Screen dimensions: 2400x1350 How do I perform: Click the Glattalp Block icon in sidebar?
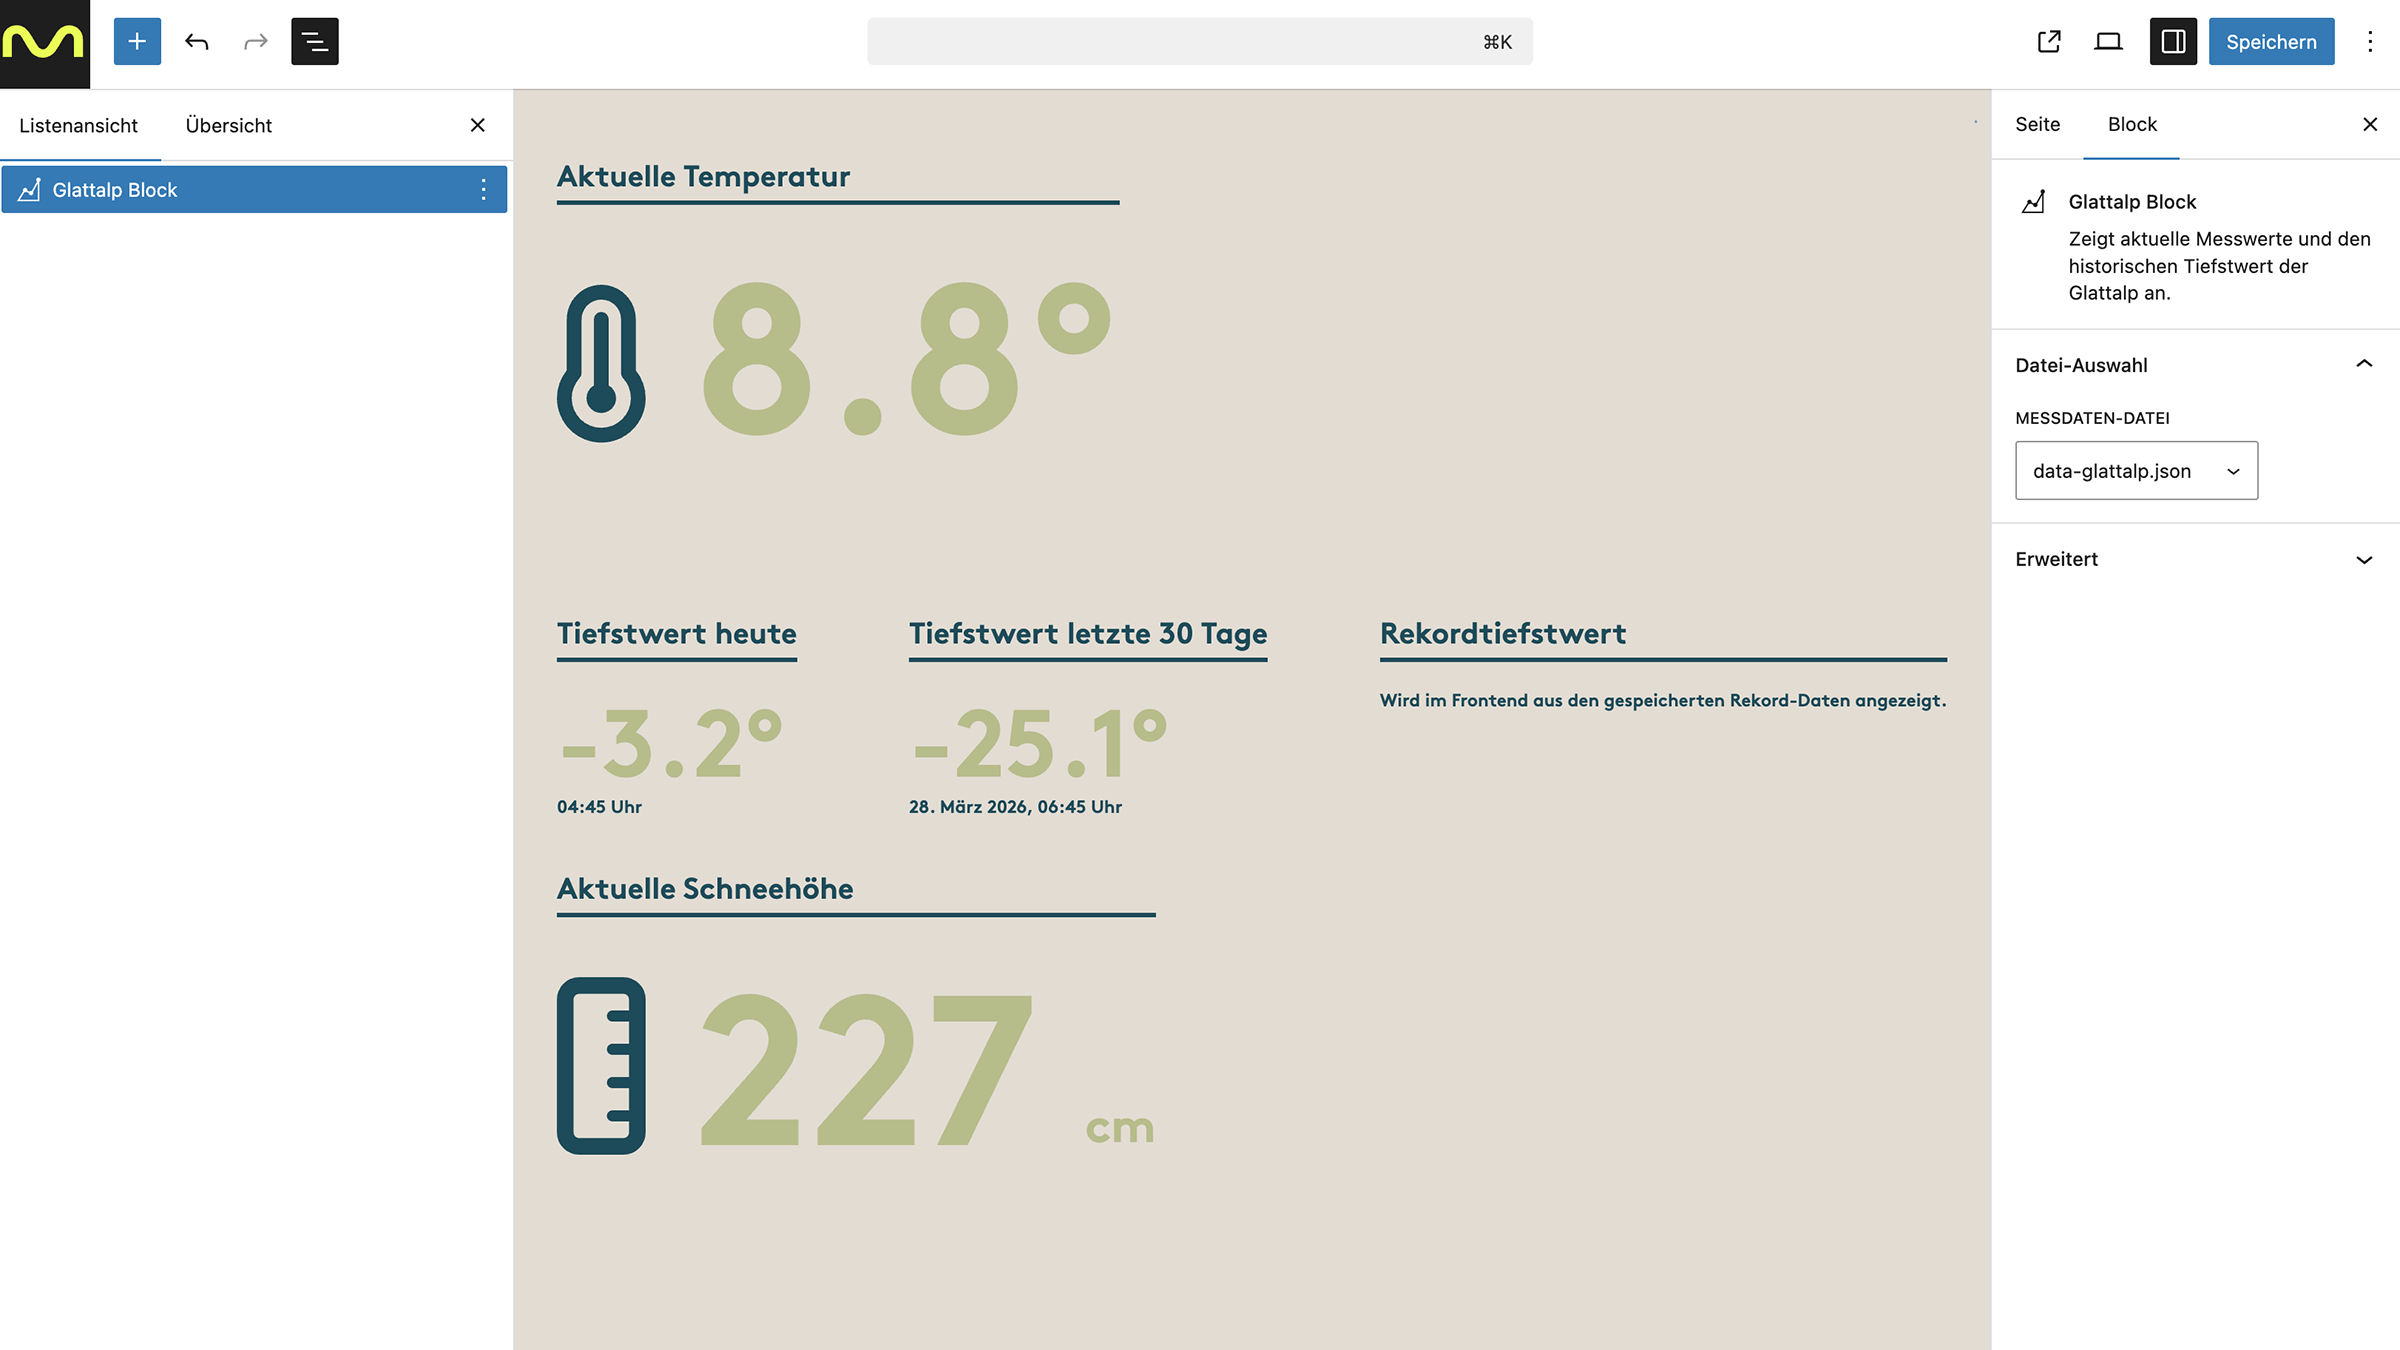2034,202
